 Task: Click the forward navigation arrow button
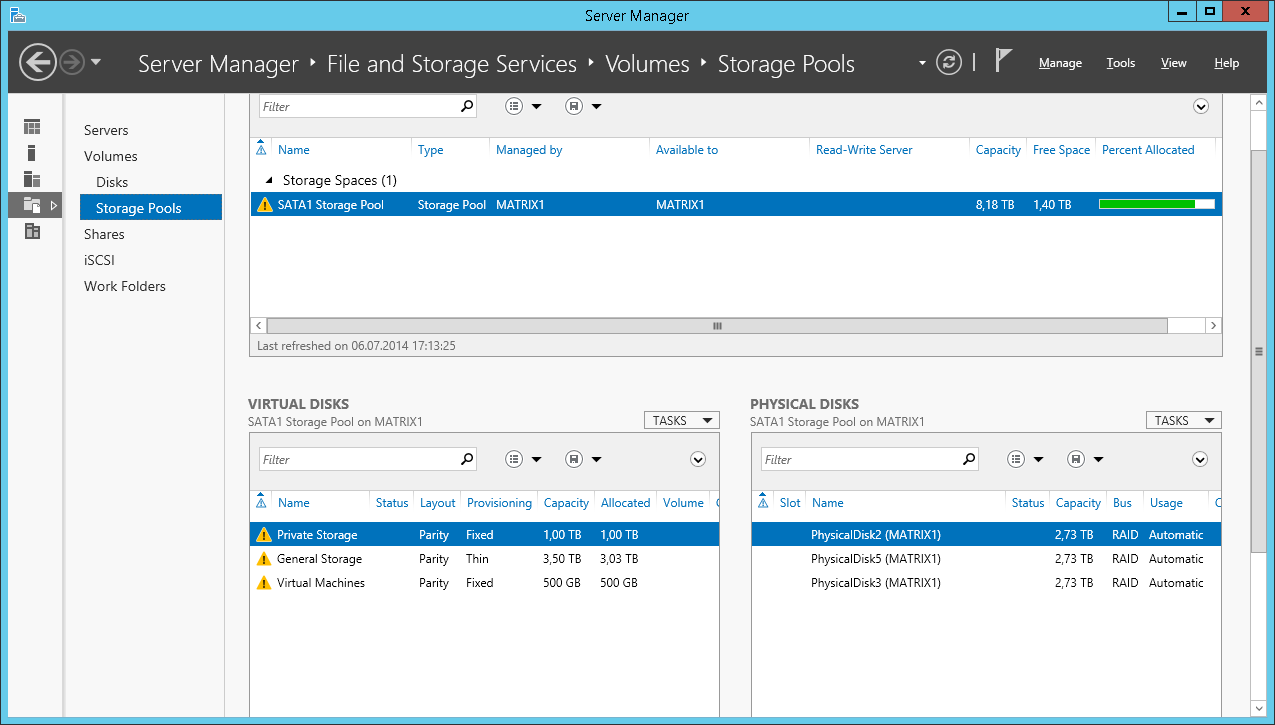point(71,63)
